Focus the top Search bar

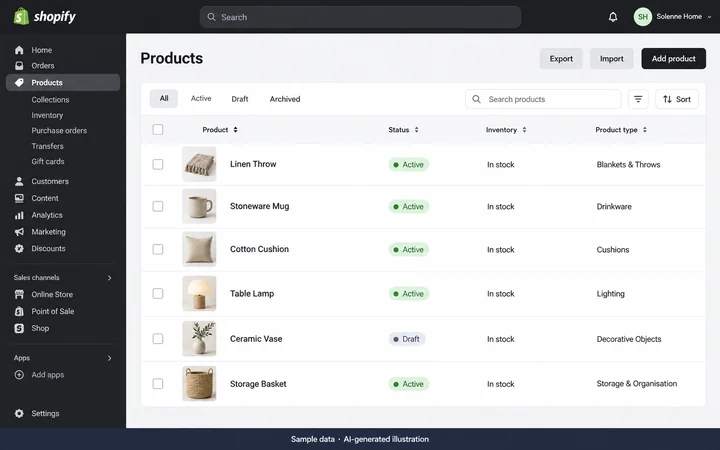click(360, 17)
